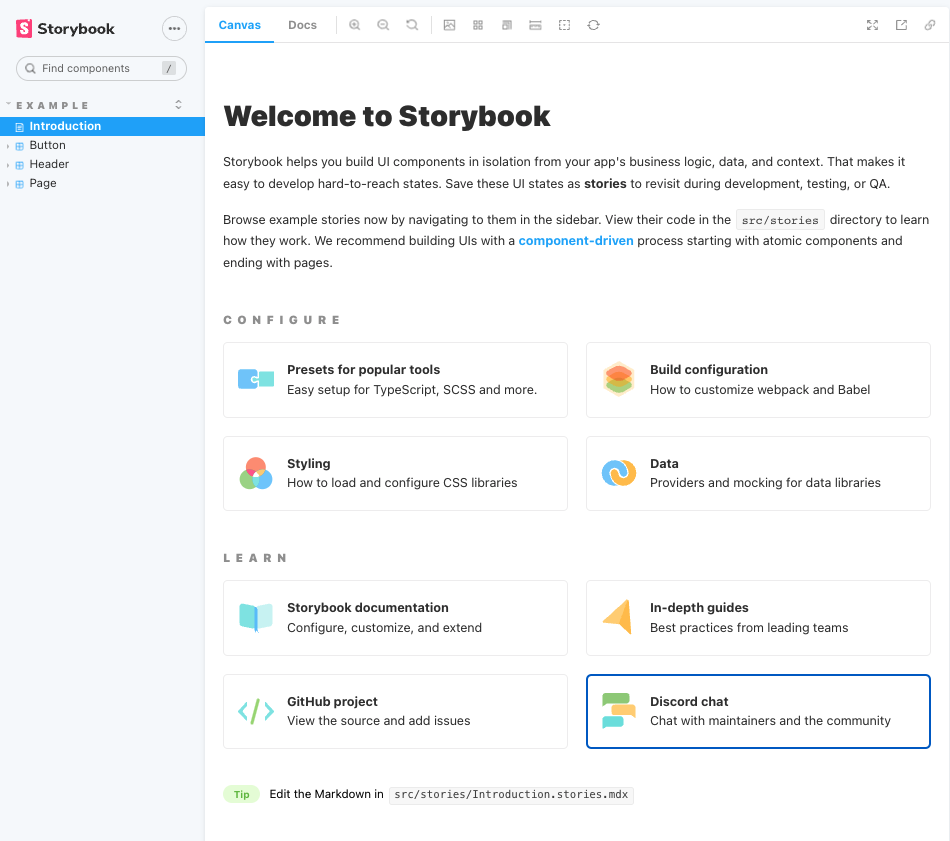Click the Introduction document icon
950x841 pixels.
coord(19,127)
